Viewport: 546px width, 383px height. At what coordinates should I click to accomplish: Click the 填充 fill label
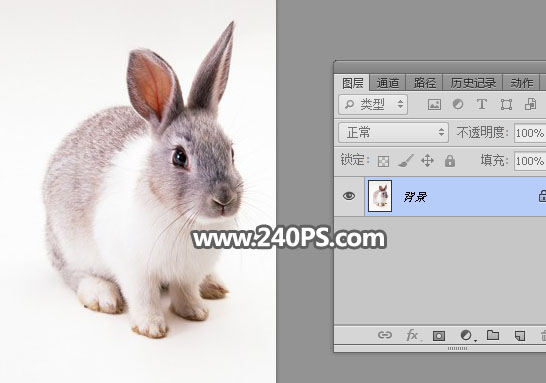[x=494, y=161]
